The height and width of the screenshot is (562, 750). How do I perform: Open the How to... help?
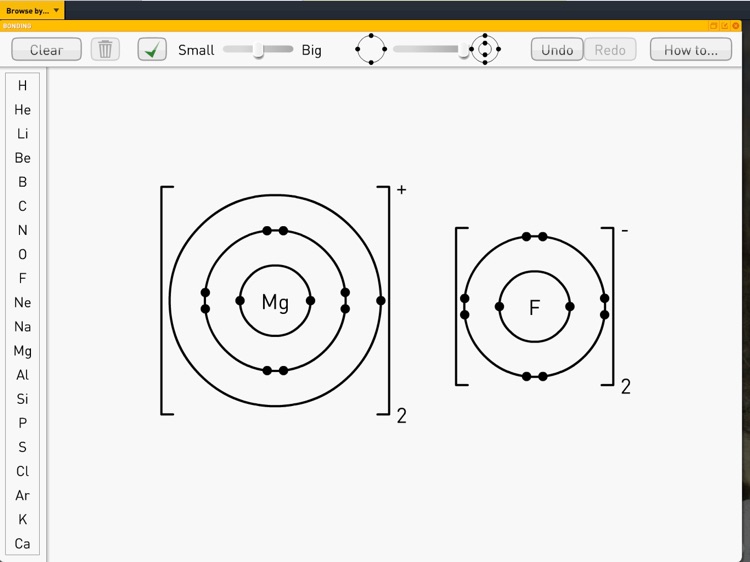[x=691, y=50]
